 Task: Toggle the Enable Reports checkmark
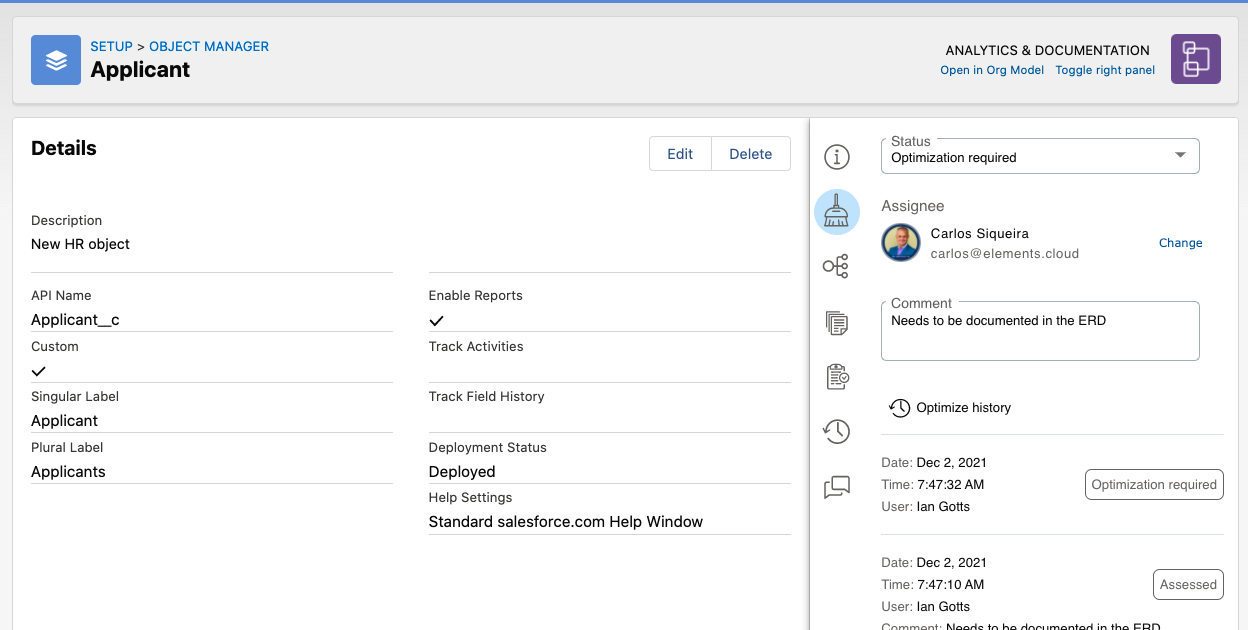click(436, 321)
